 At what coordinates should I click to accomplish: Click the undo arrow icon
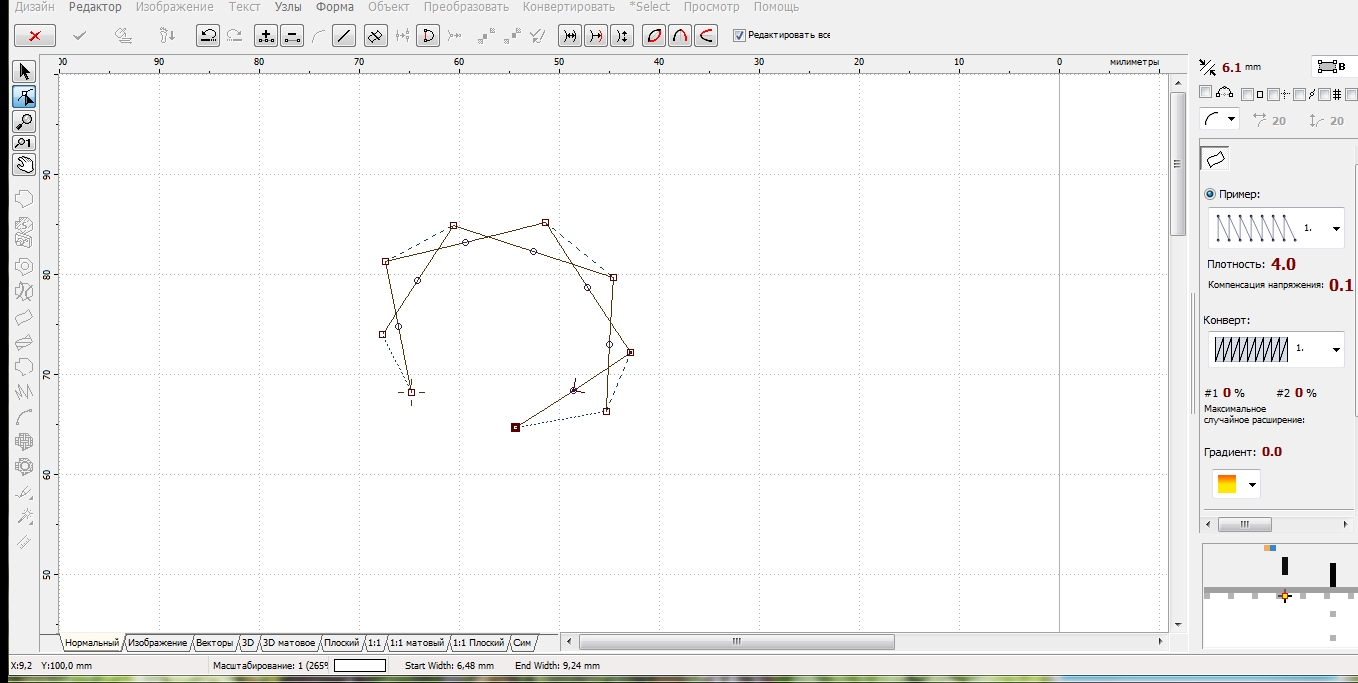pos(208,35)
